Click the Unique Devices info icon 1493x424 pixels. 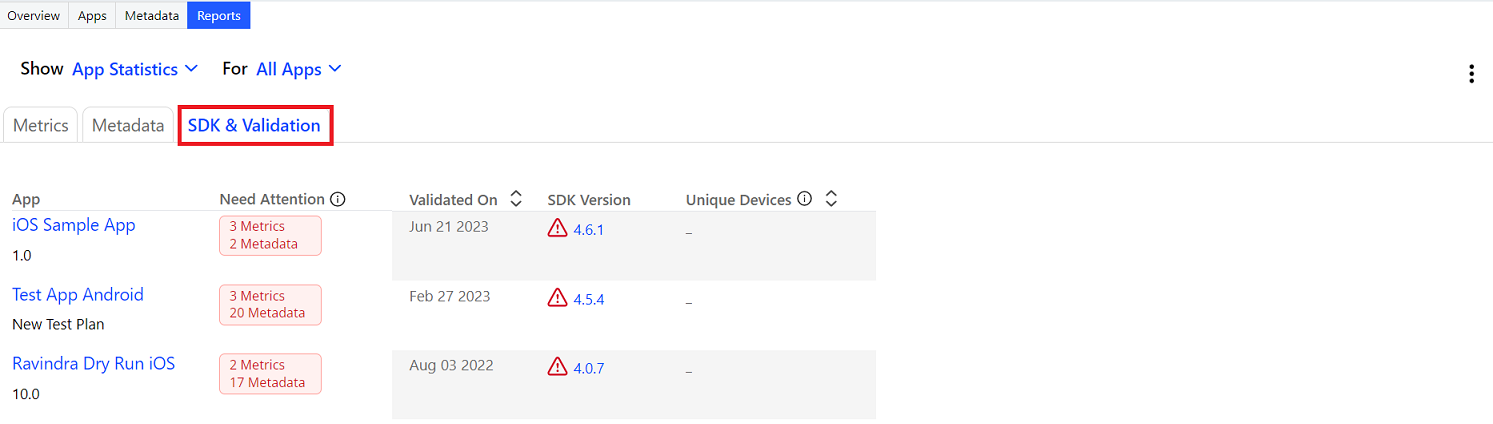pos(804,199)
